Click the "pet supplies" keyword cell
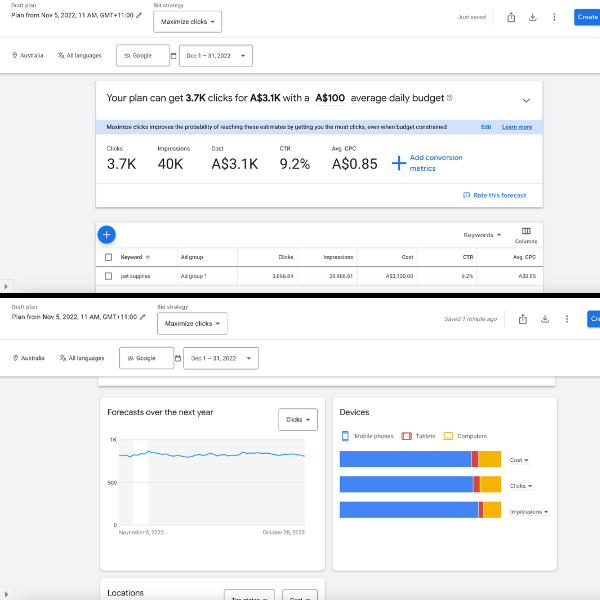600x600 pixels. click(135, 276)
